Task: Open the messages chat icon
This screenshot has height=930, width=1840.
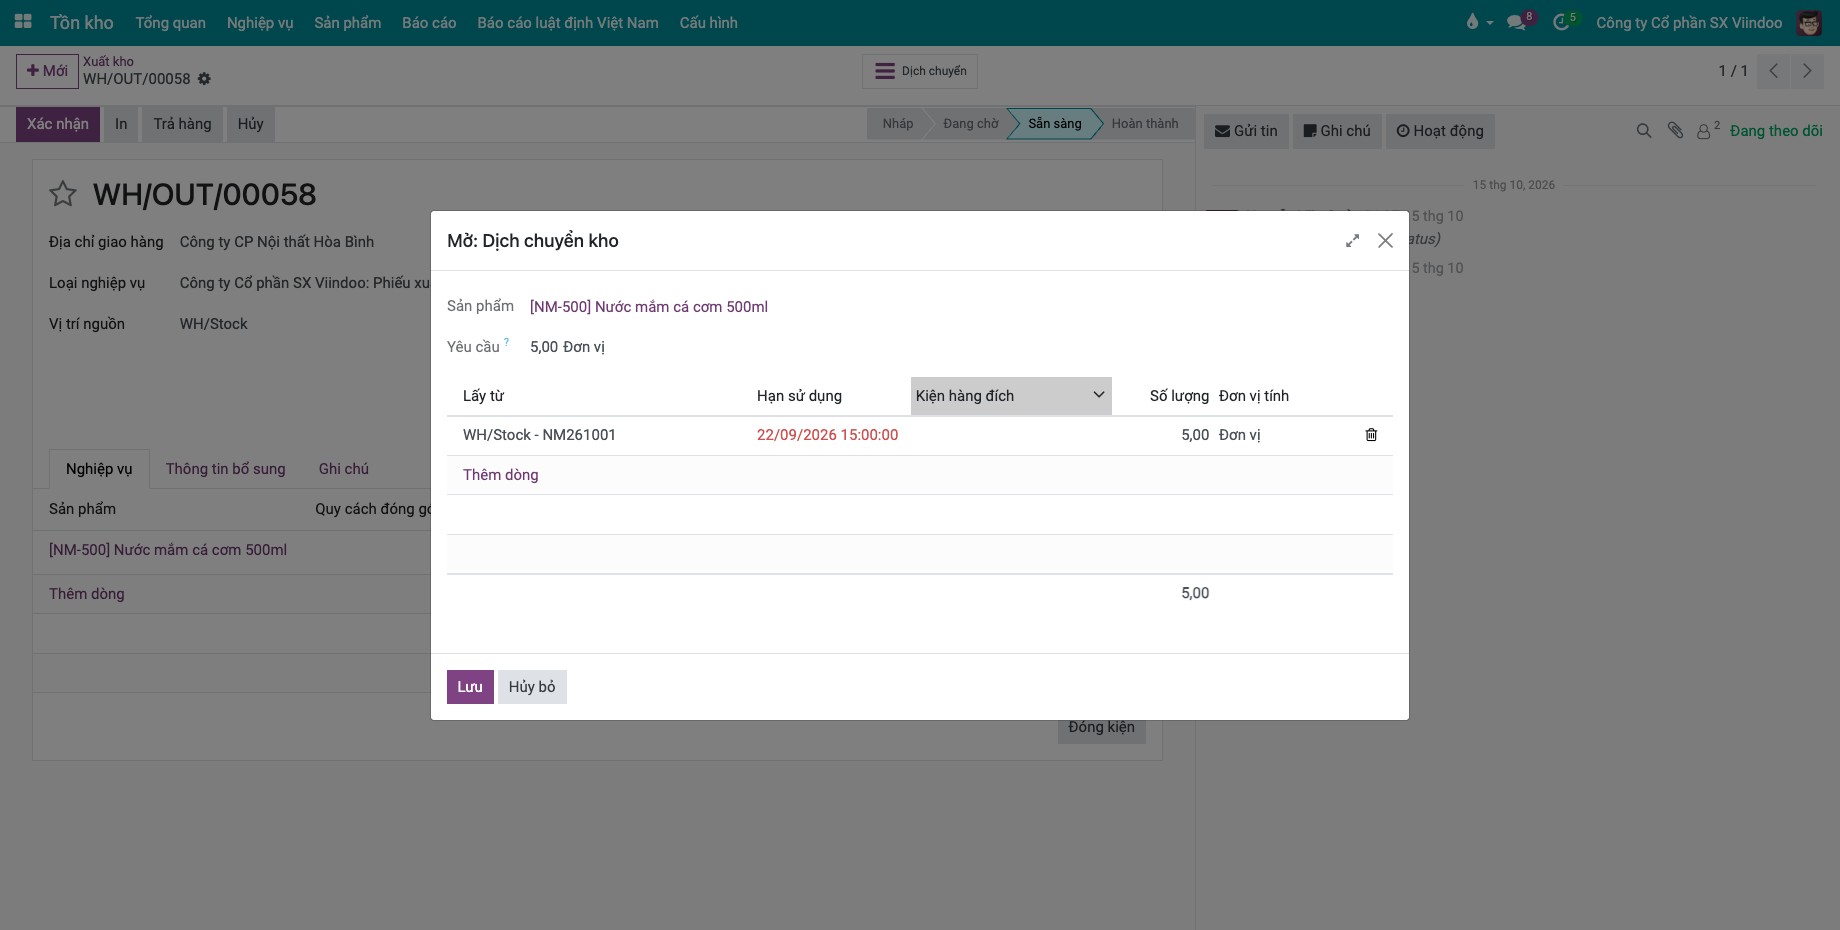Action: (x=1517, y=22)
